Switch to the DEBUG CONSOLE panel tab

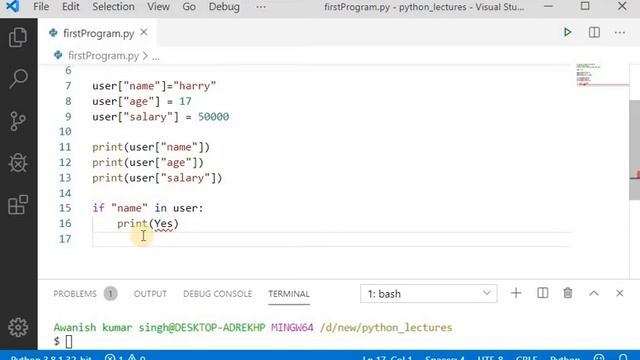pyautogui.click(x=218, y=294)
